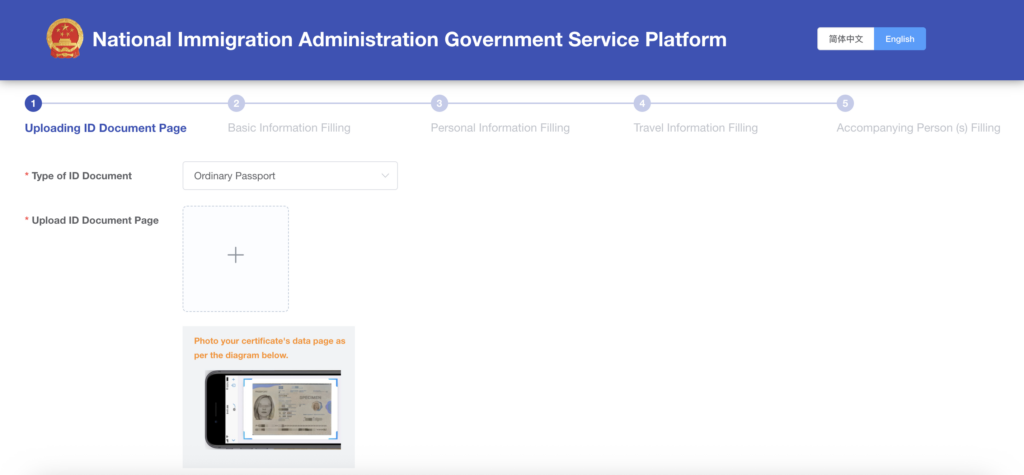This screenshot has width=1024, height=475.
Task: Click the step 4 circle indicator
Action: pyautogui.click(x=642, y=103)
